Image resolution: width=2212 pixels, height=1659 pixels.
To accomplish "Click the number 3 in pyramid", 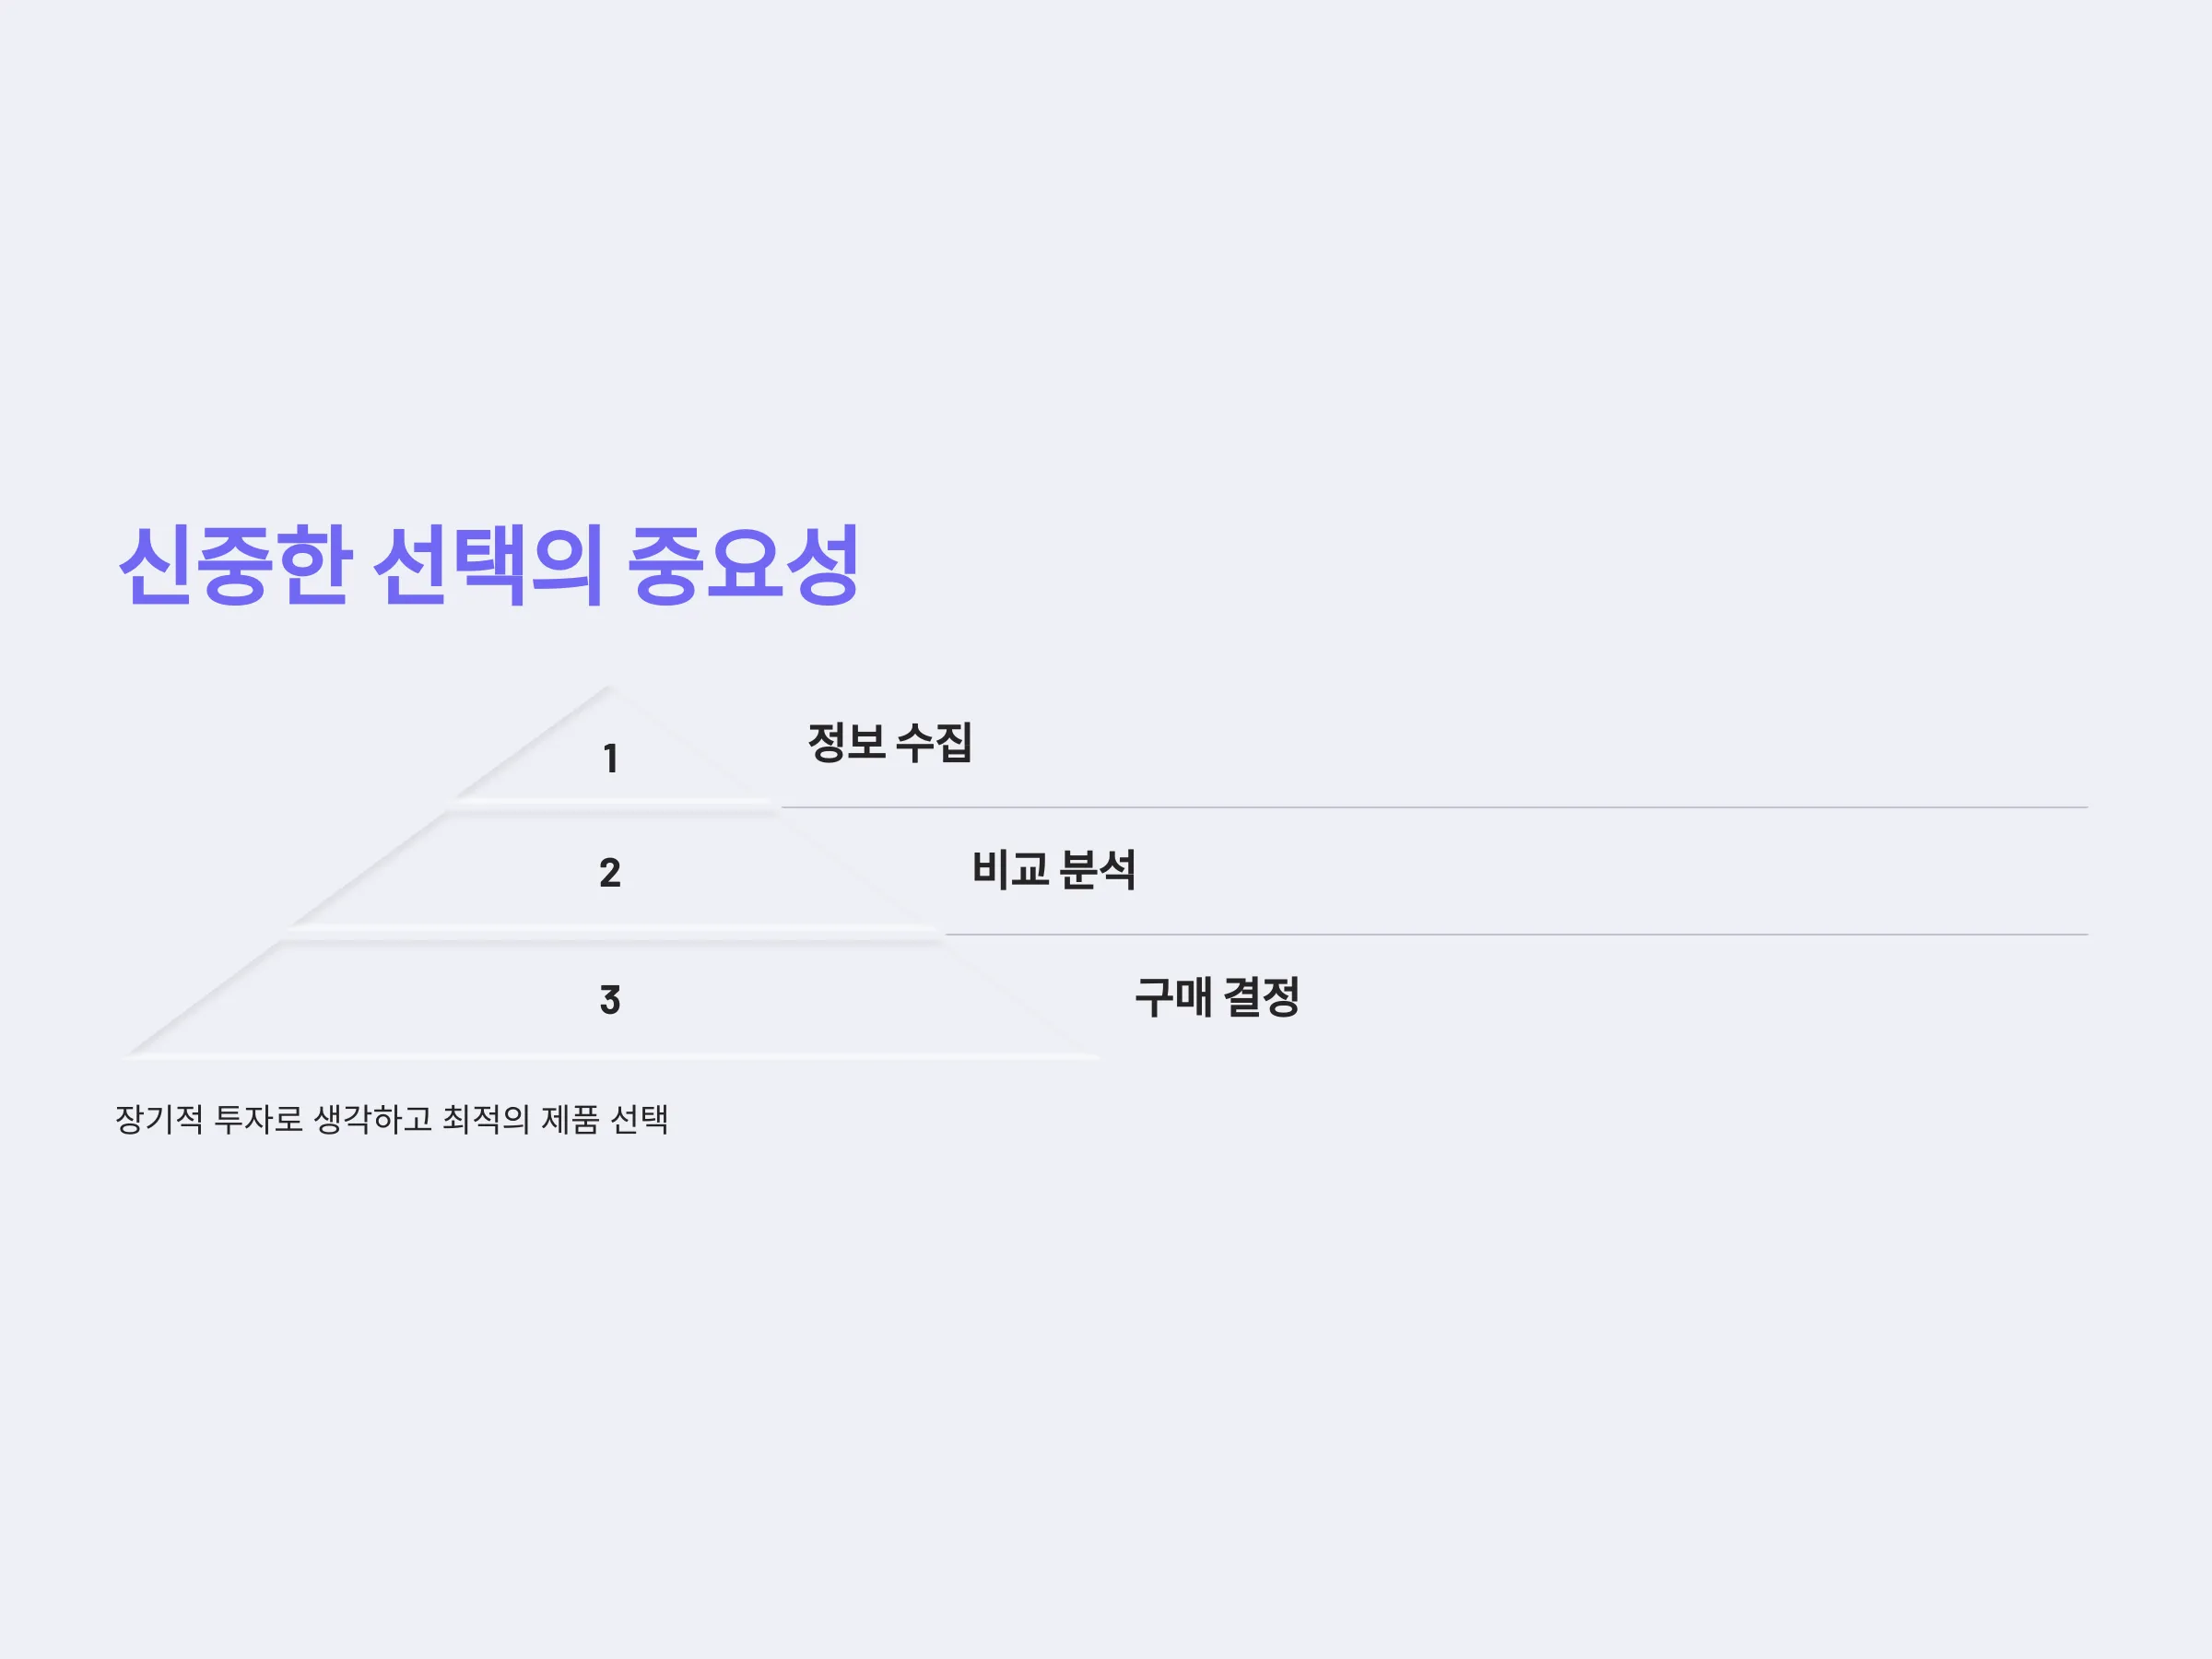I will pos(610,1000).
